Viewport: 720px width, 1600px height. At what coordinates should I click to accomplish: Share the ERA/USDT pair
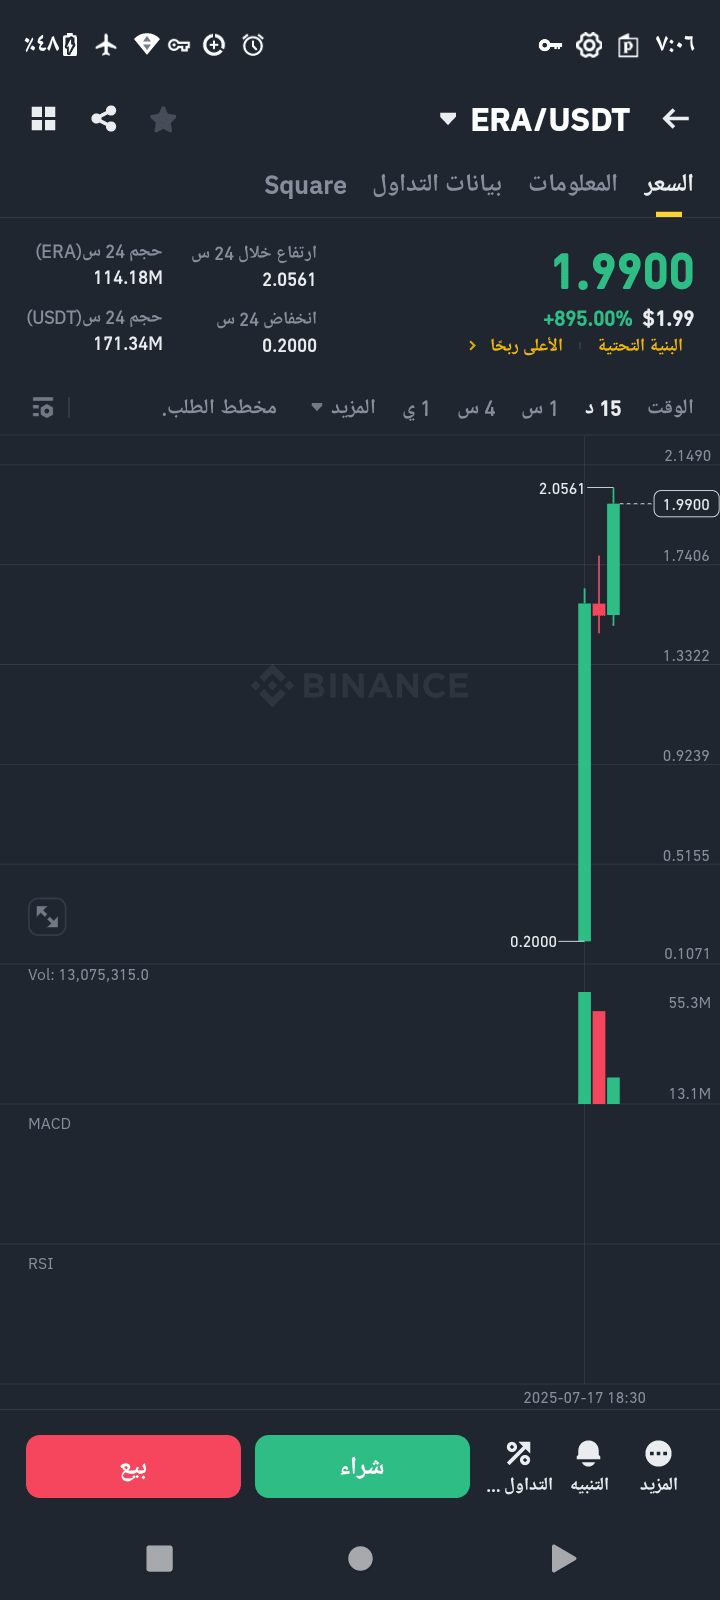pos(104,119)
